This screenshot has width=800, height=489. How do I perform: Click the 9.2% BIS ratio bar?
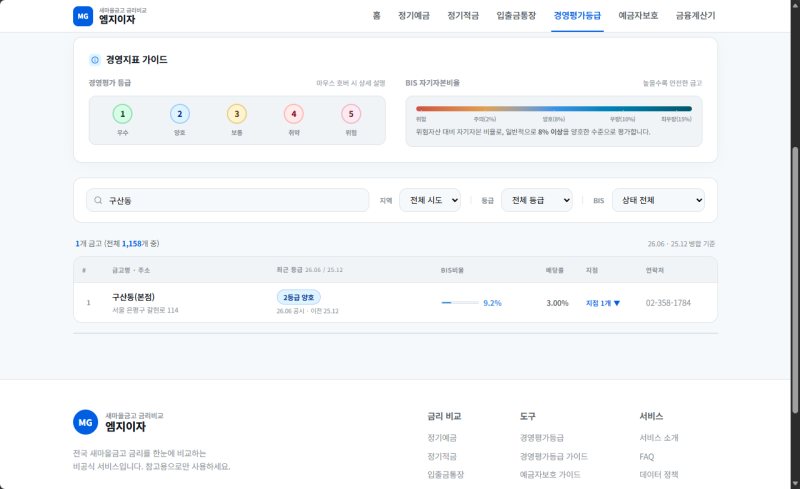point(460,303)
